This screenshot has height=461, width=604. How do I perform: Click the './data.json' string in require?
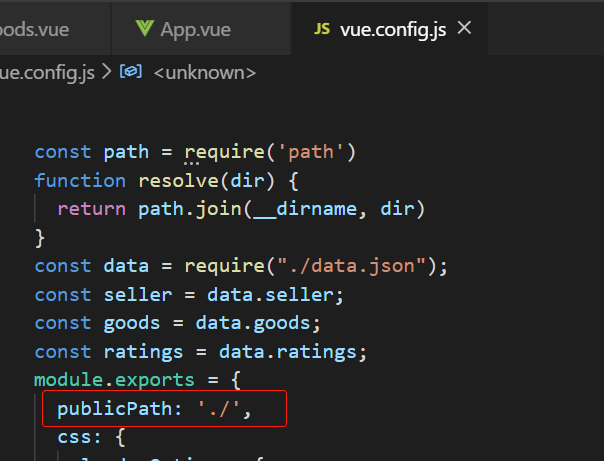pos(351,266)
